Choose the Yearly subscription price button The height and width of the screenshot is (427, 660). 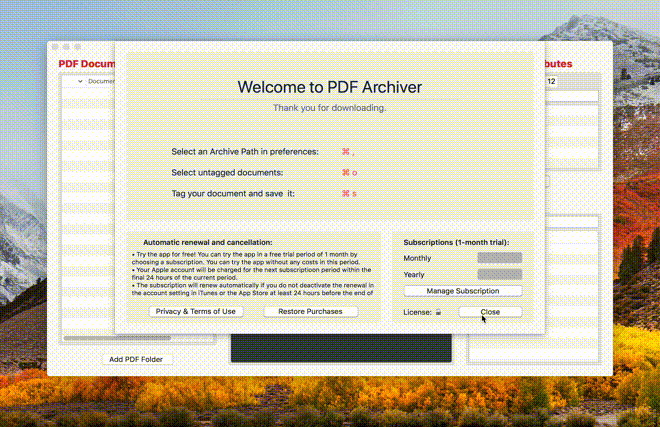tap(500, 275)
